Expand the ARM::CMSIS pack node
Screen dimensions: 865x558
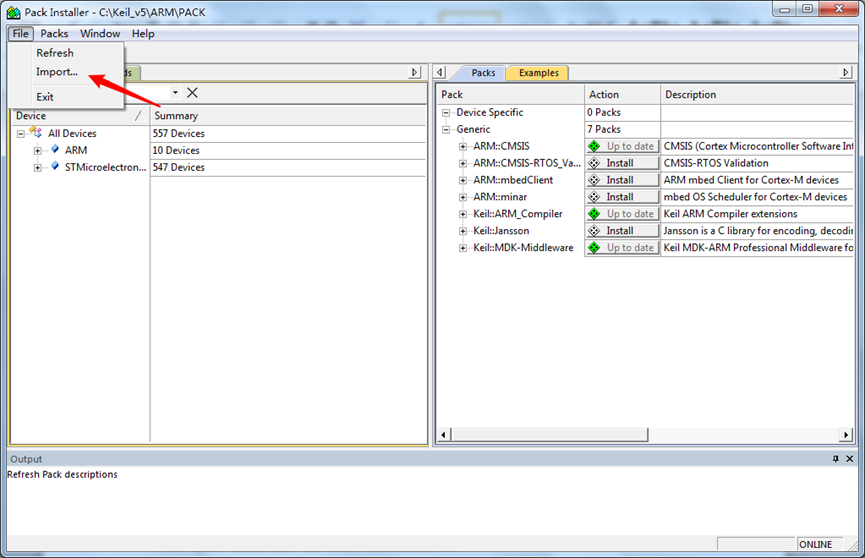coord(463,147)
